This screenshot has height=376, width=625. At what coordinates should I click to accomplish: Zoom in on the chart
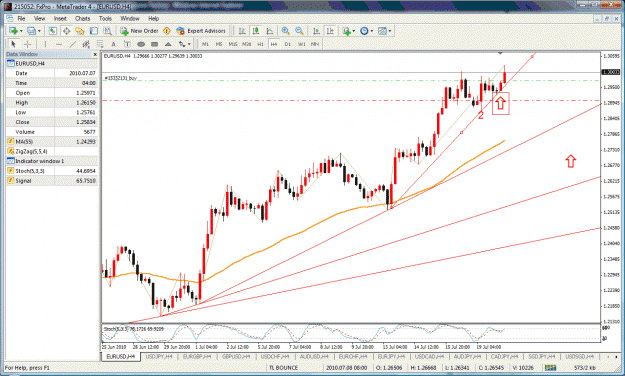[285, 31]
